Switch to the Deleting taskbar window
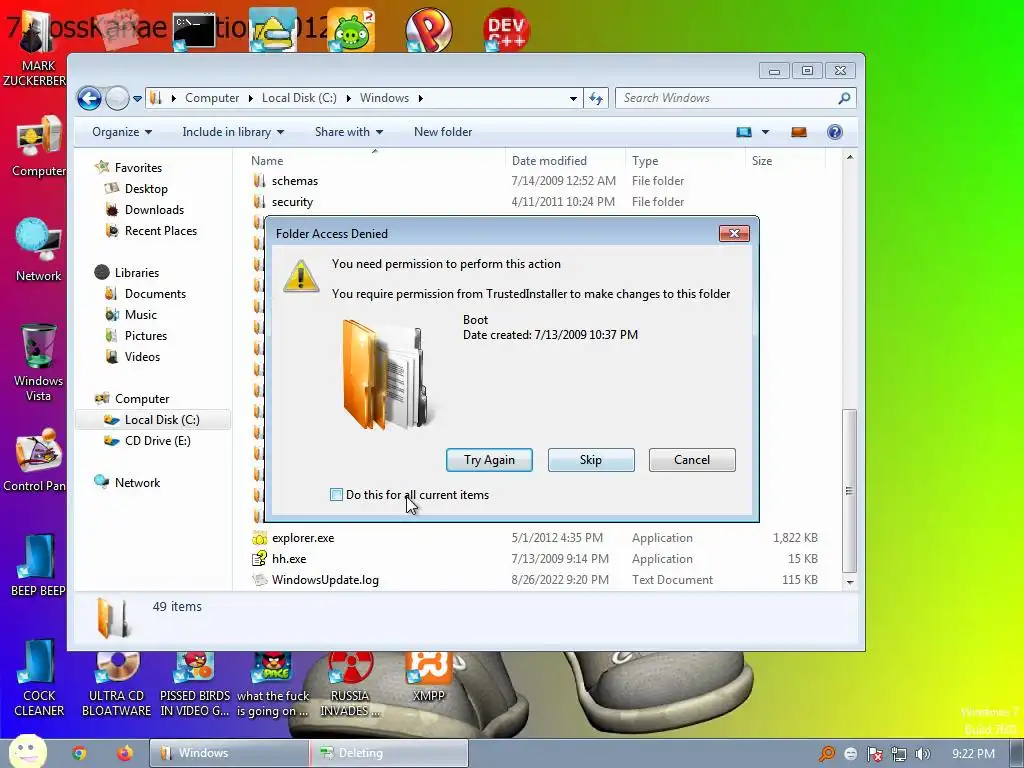The image size is (1024, 768). (x=389, y=753)
